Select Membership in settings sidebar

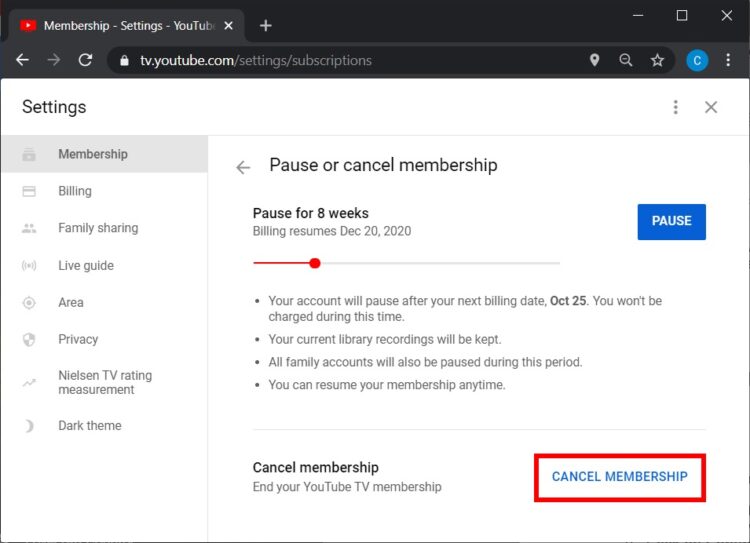tap(105, 154)
